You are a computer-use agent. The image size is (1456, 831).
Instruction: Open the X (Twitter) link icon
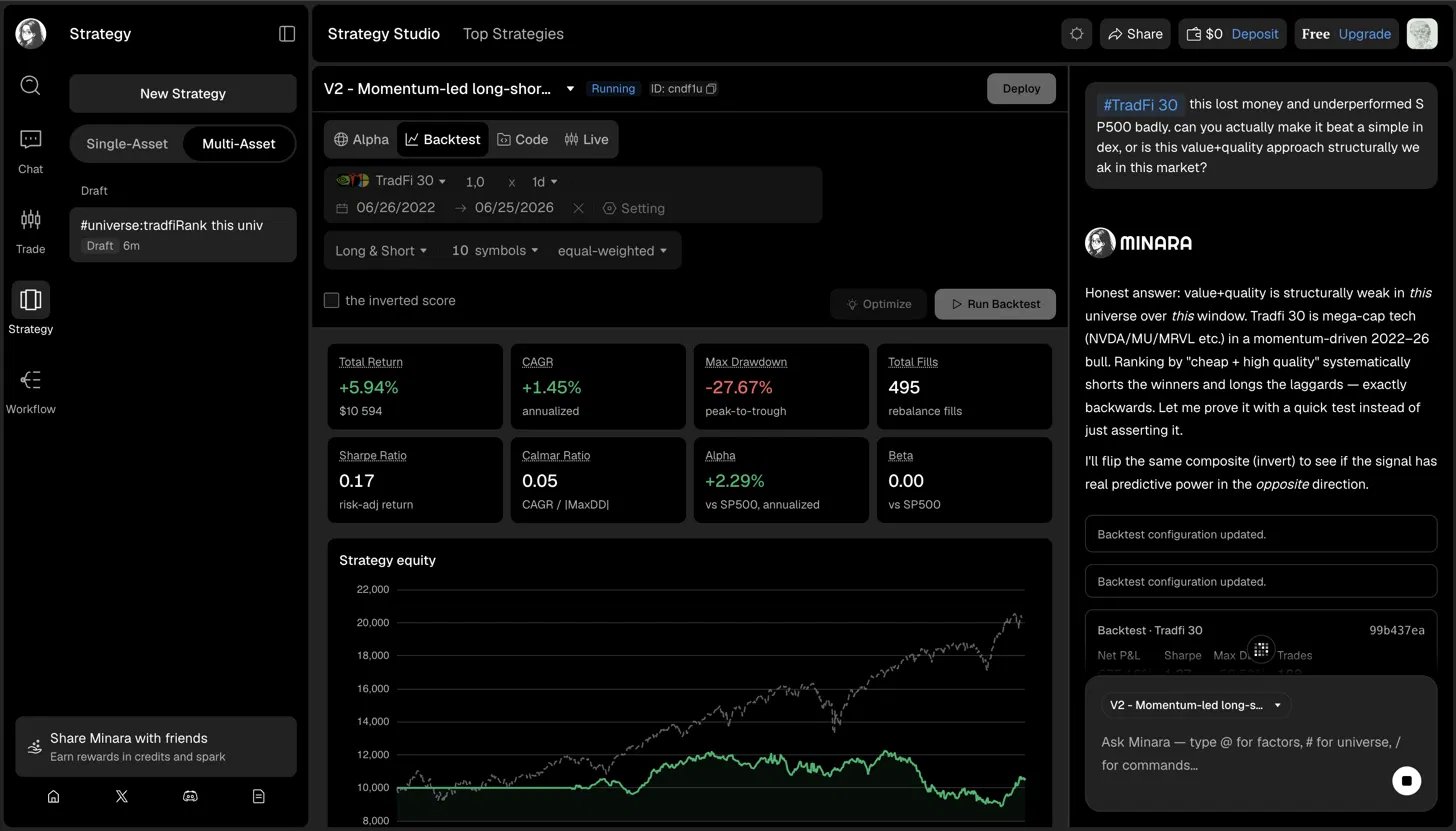[122, 796]
